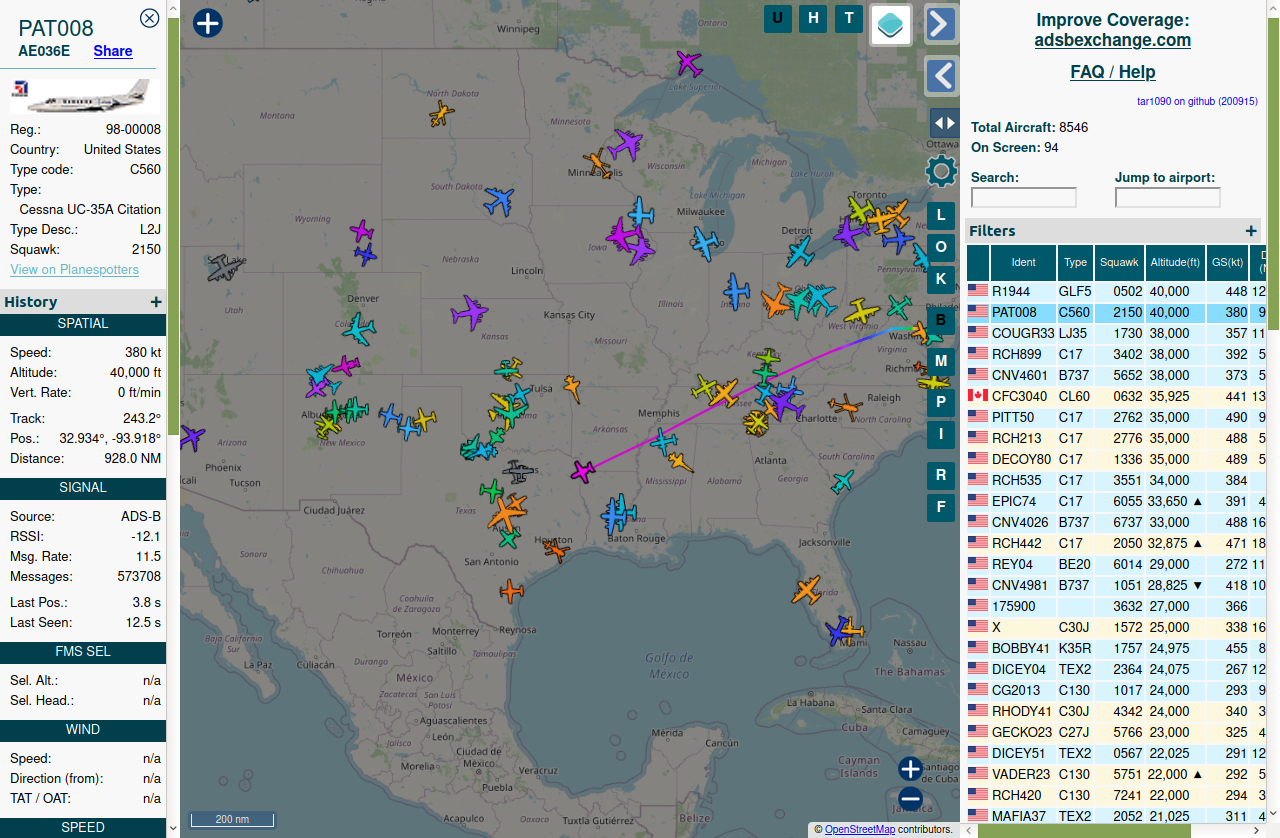
Task: Toggle the L map option button
Action: coord(941,216)
